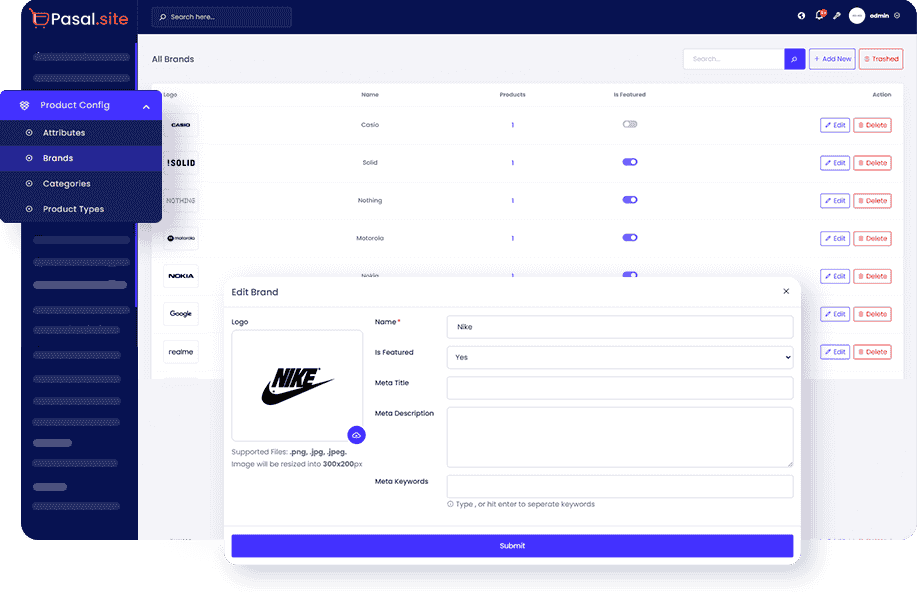Click the Is Featured column header
The image size is (917, 592).
[x=629, y=95]
